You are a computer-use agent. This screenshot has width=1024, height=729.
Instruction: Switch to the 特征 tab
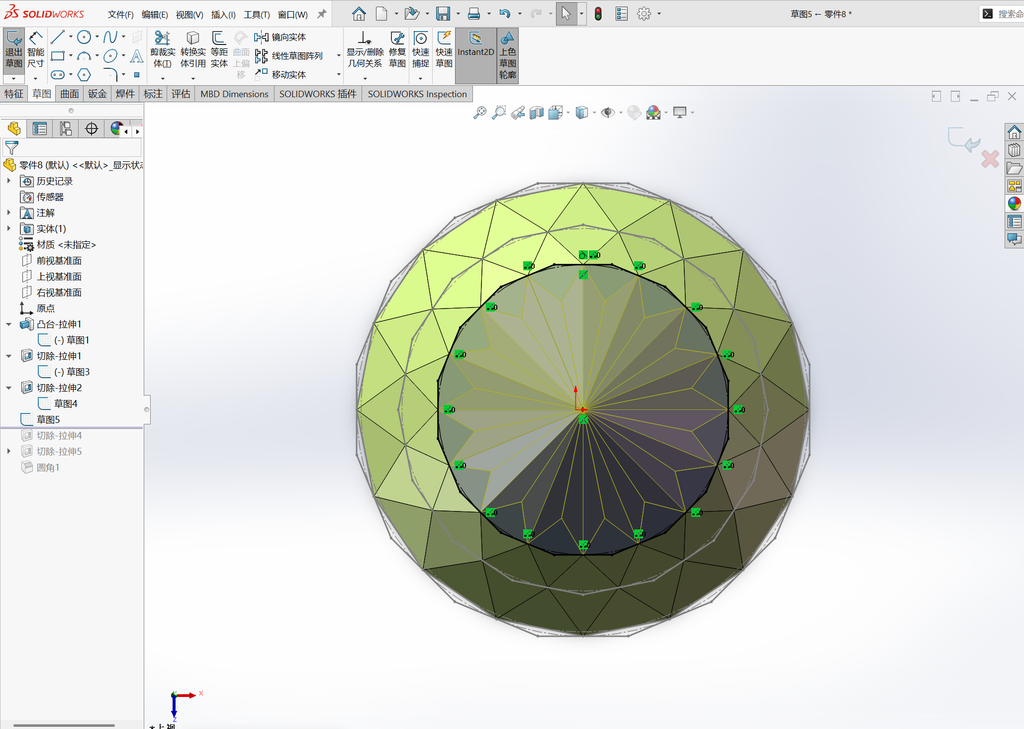[14, 94]
